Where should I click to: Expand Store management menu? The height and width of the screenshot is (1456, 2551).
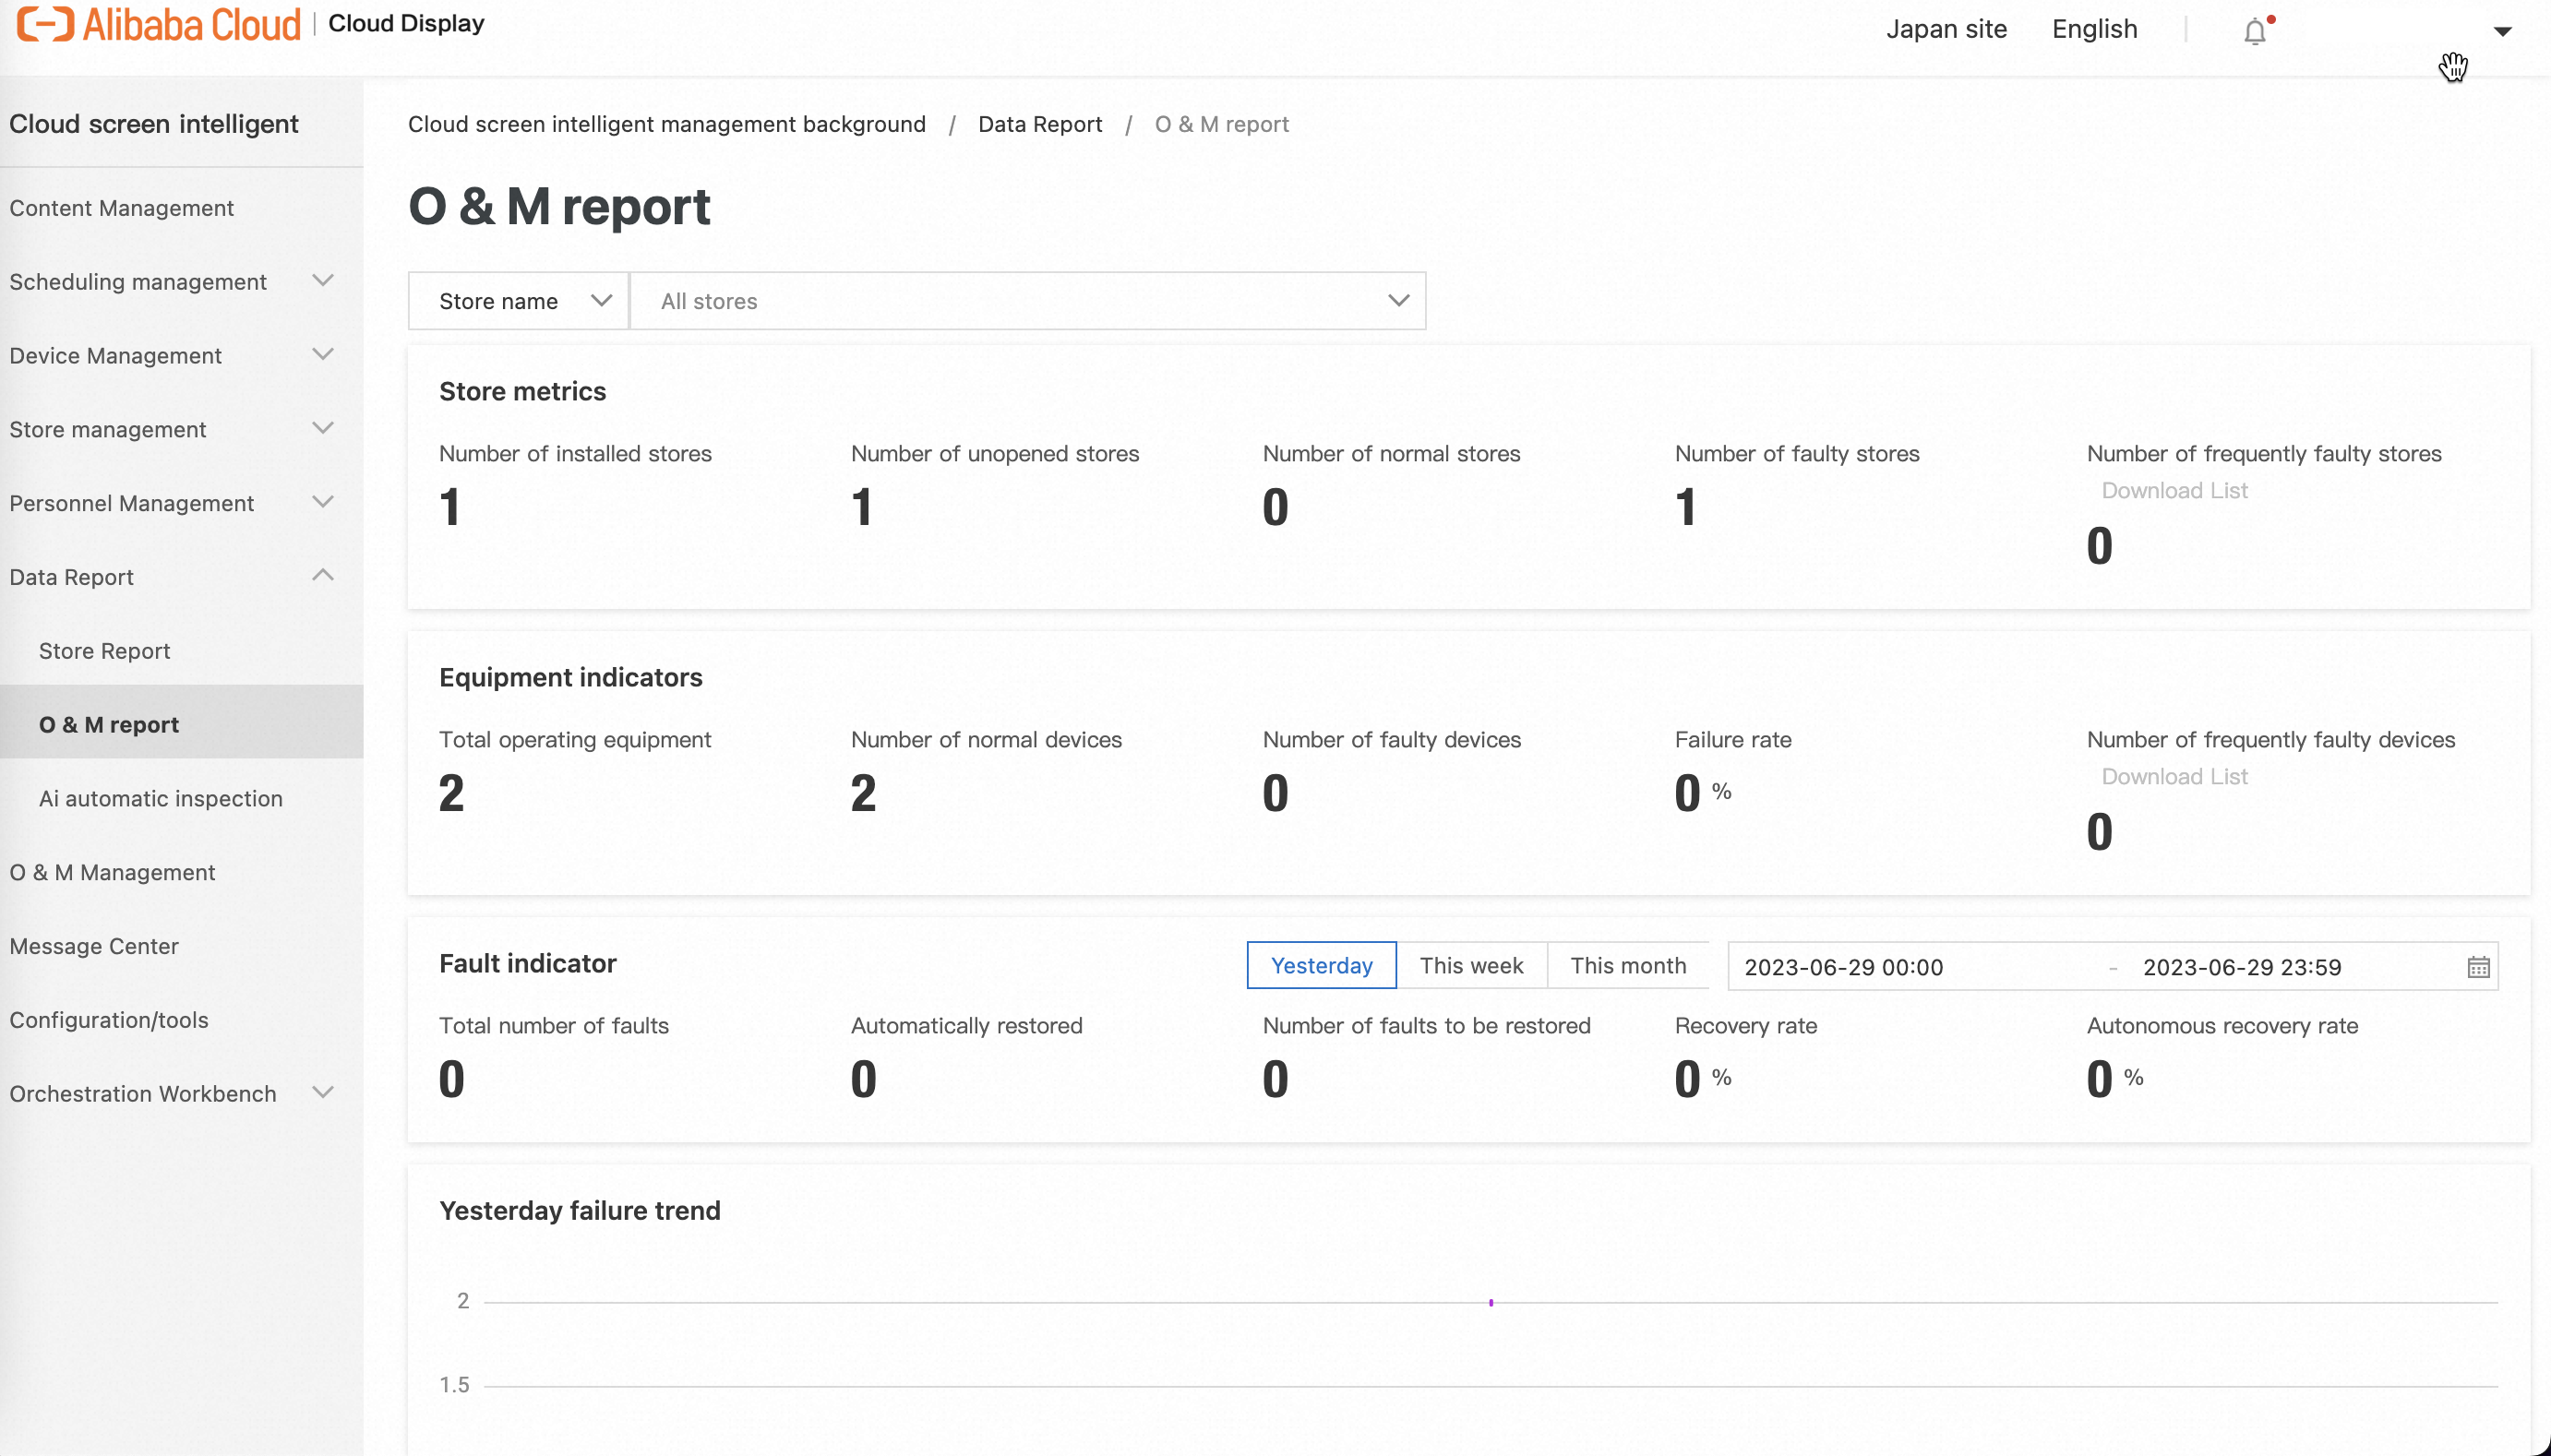pyautogui.click(x=181, y=430)
